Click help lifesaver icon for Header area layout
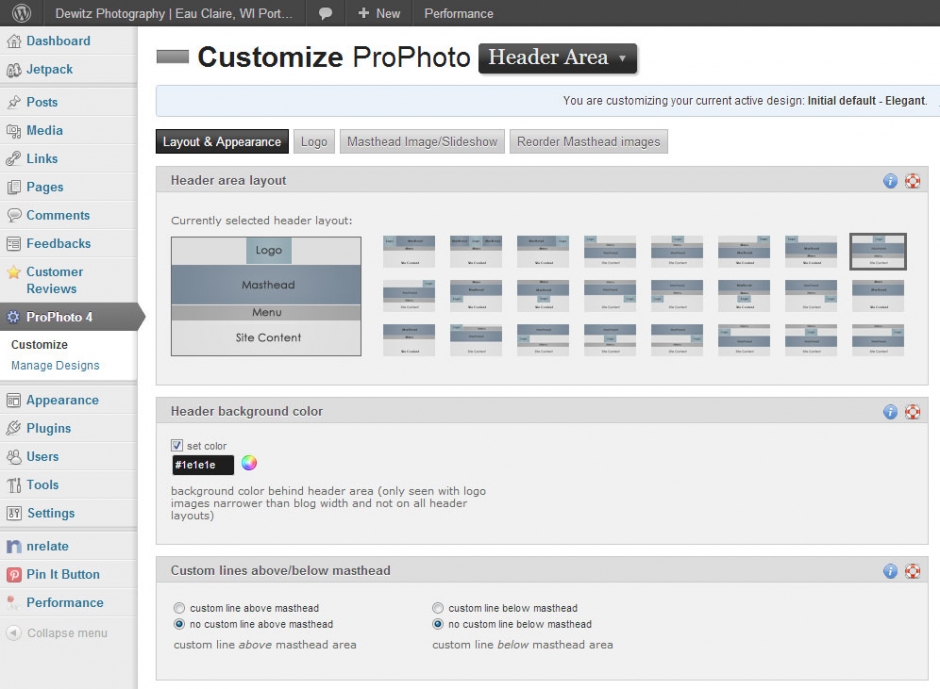The width and height of the screenshot is (940, 689). pyautogui.click(x=912, y=180)
